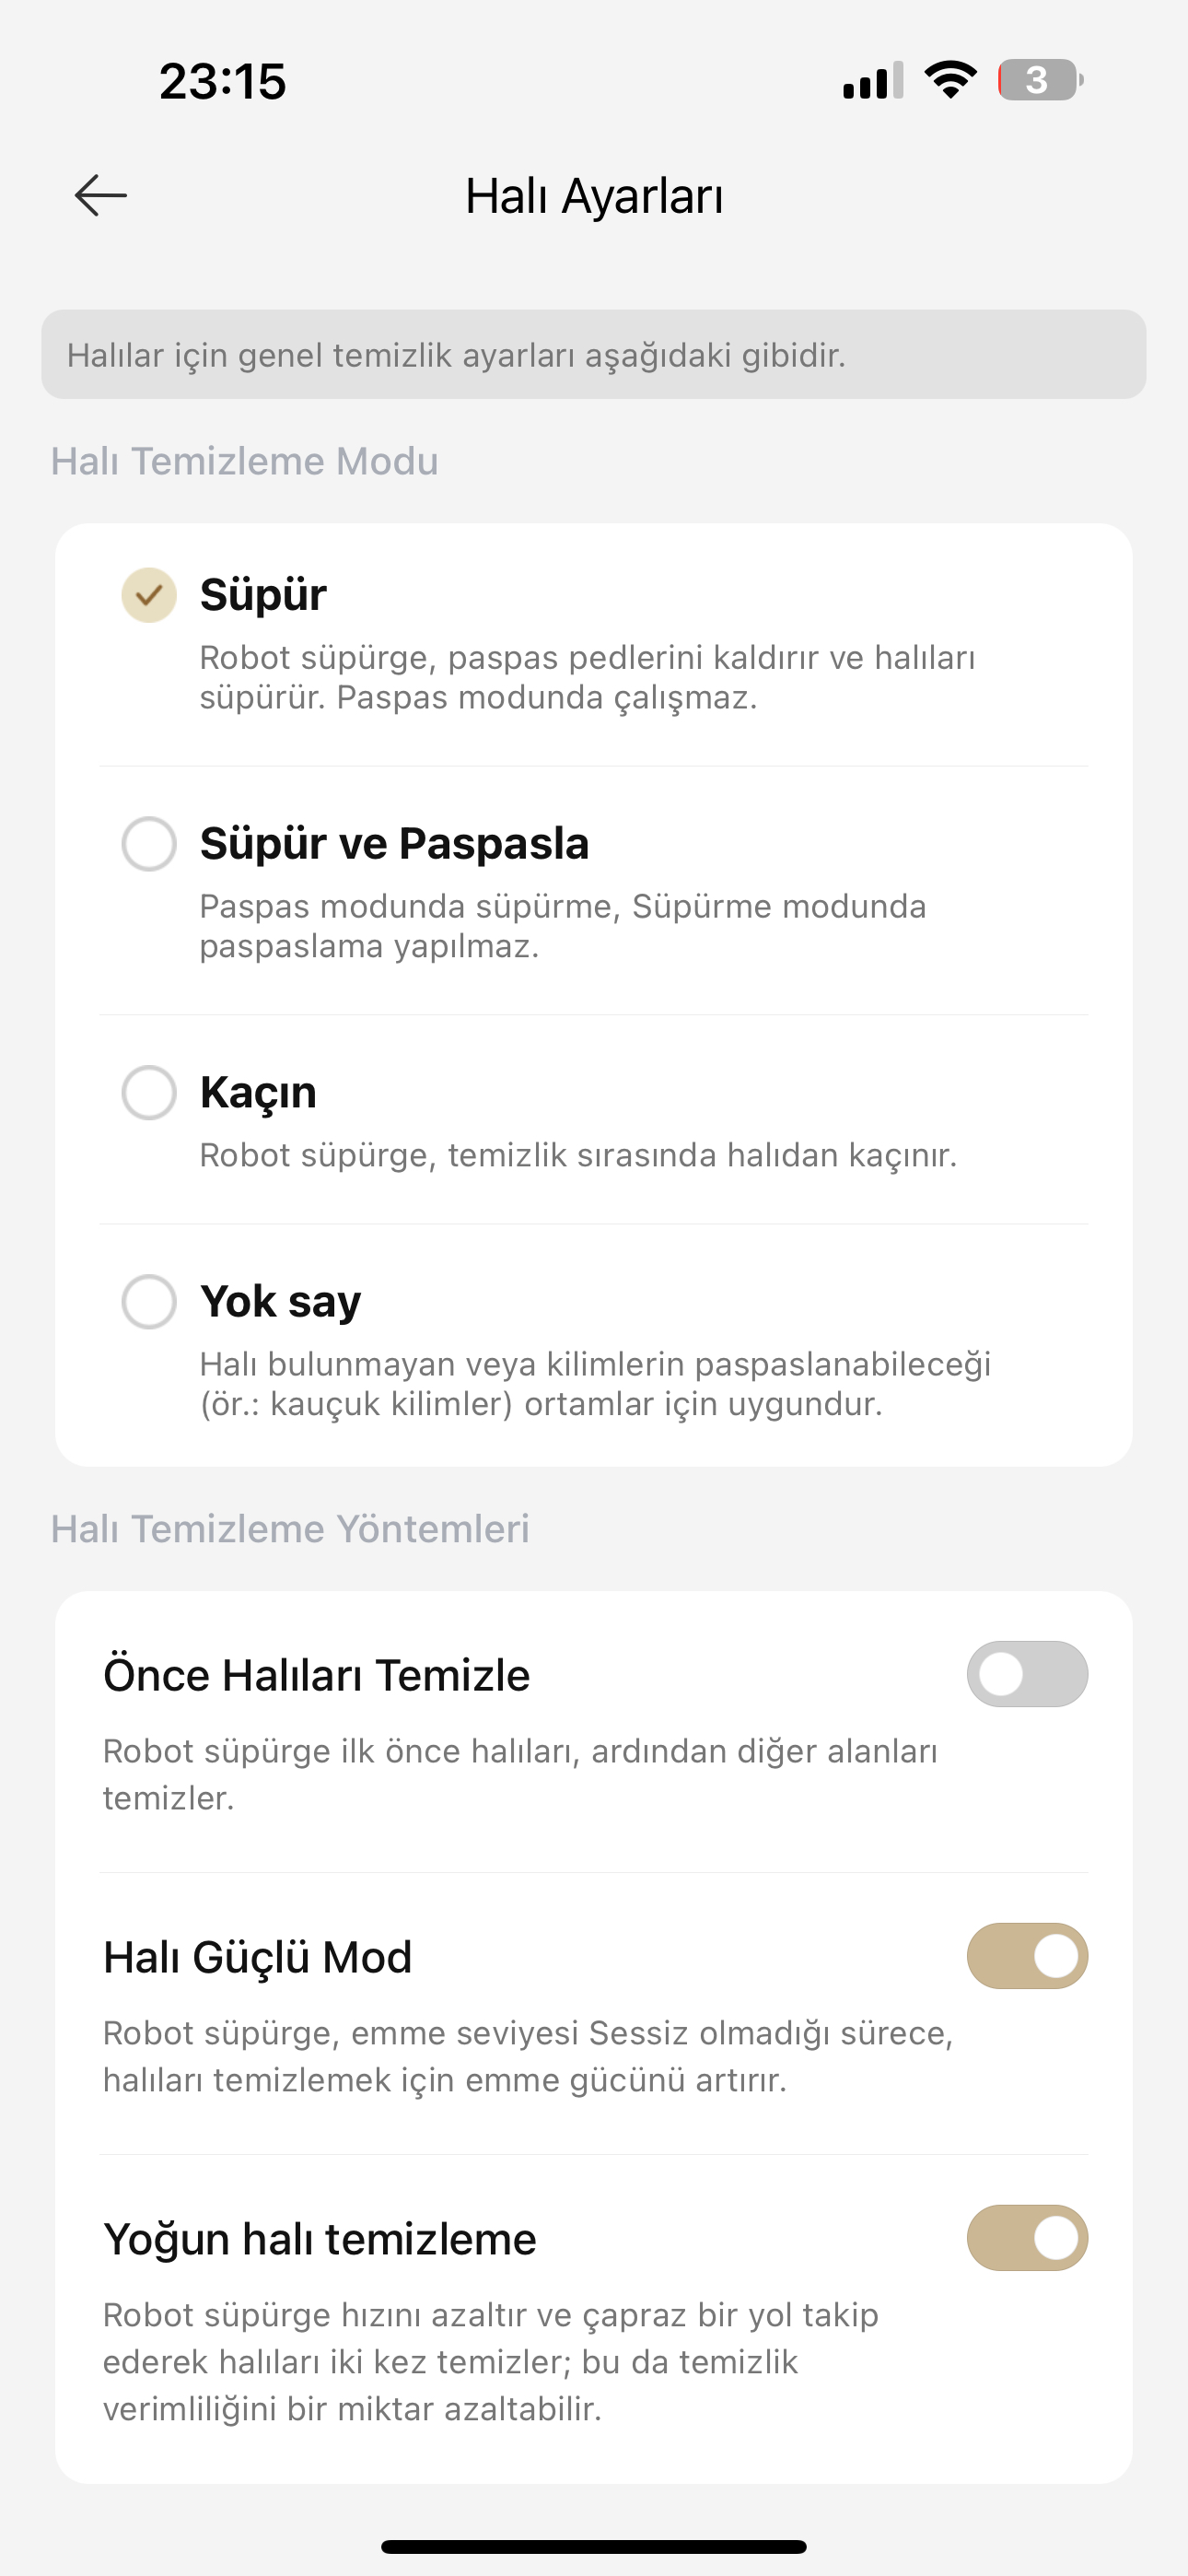Tap the battery indicator icon
Viewport: 1188px width, 2576px height.
click(1040, 80)
